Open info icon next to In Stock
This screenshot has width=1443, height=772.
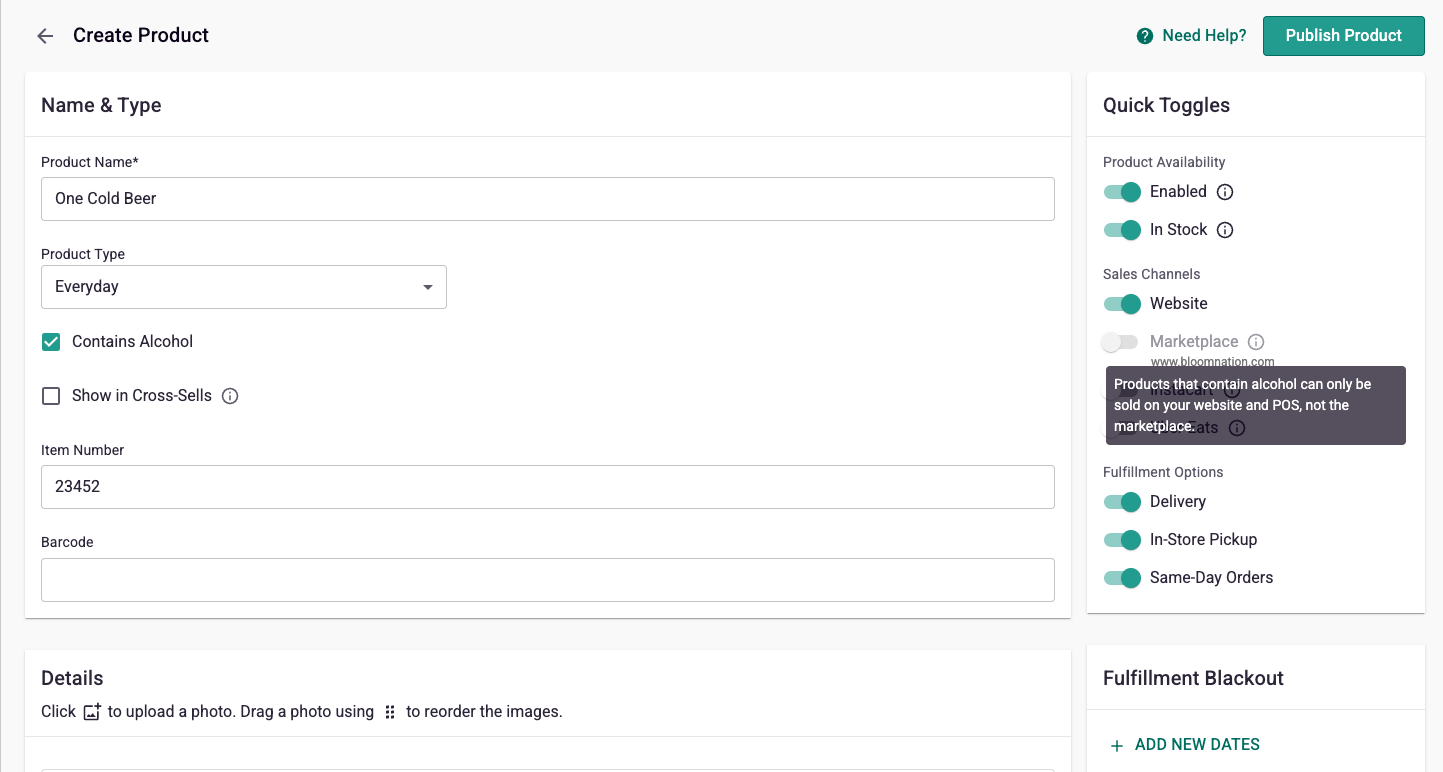[1225, 230]
